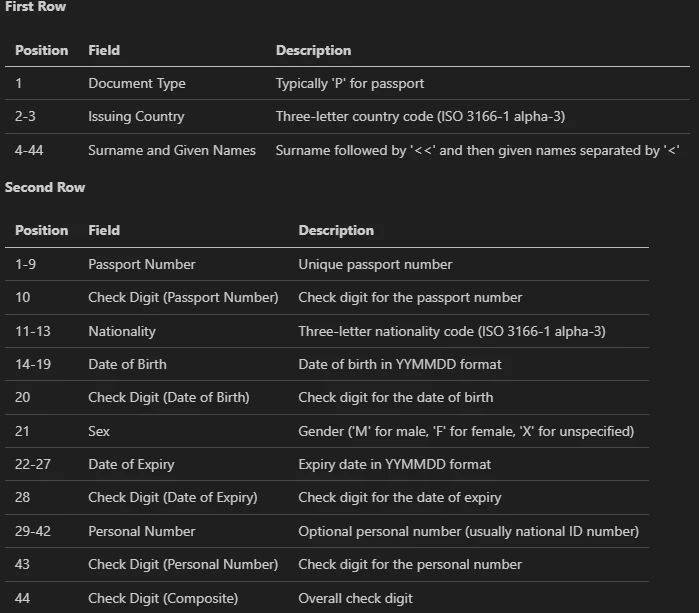Select the 'Sex' field cell
The image size is (699, 613).
click(x=99, y=431)
